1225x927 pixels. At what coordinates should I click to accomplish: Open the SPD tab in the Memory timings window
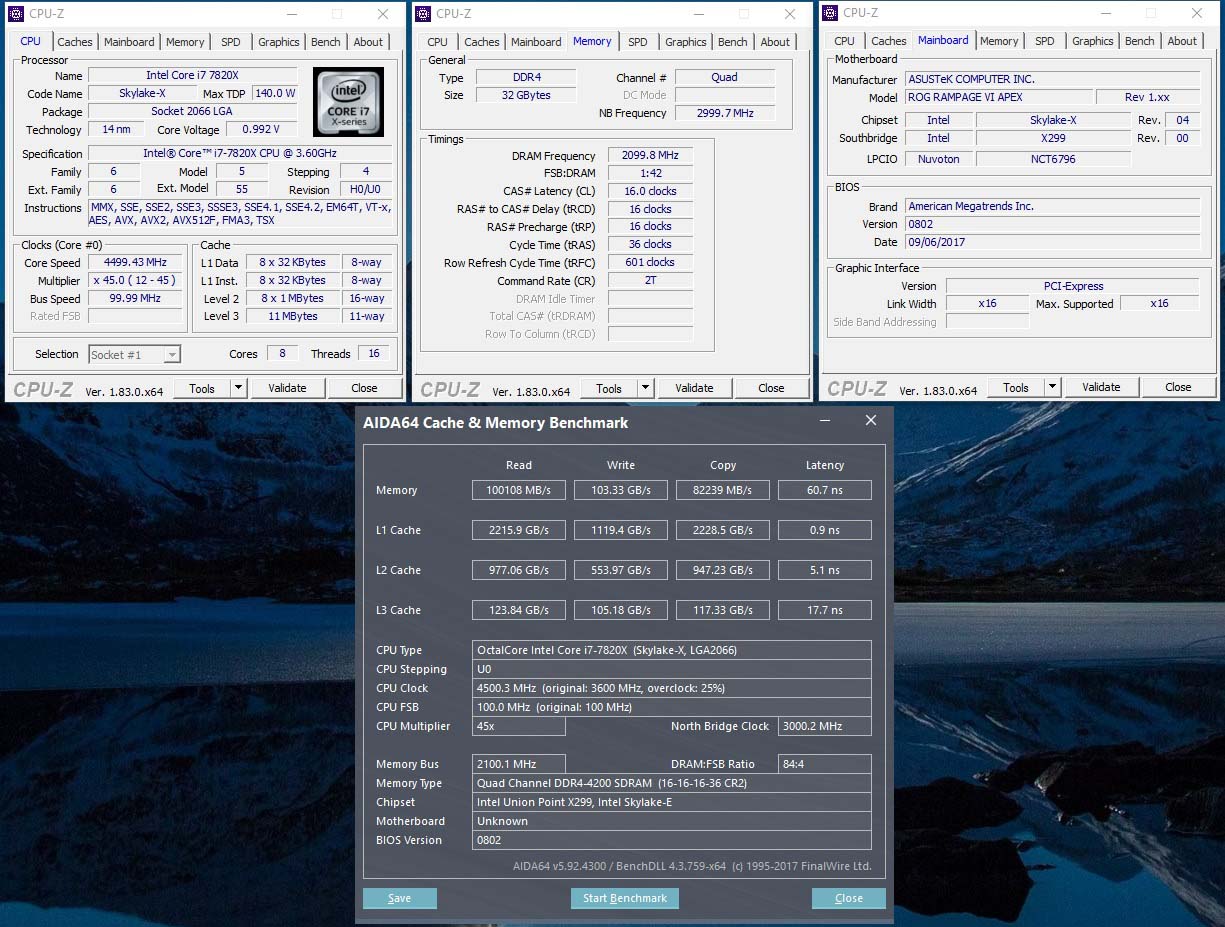click(638, 42)
